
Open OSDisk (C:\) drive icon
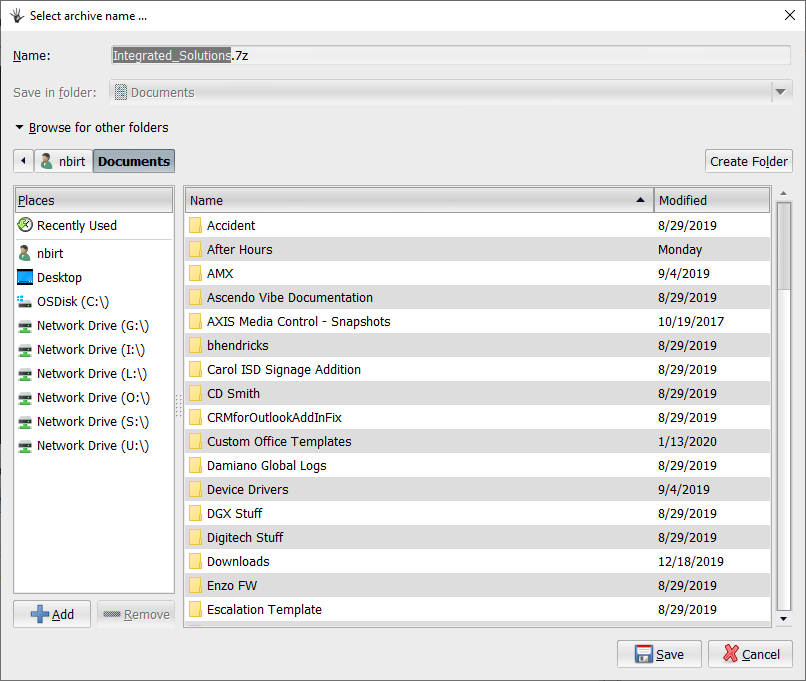(x=25, y=302)
